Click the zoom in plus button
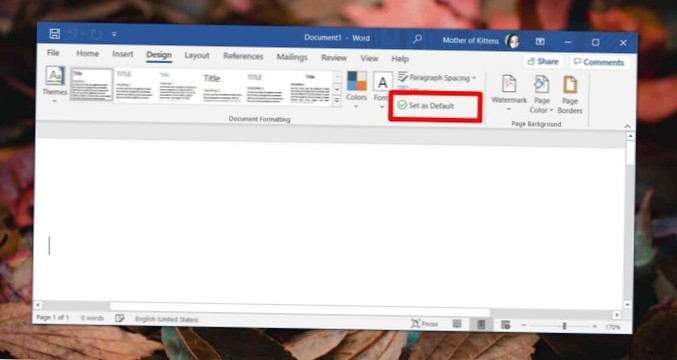Image resolution: width=677 pixels, height=360 pixels. point(595,327)
